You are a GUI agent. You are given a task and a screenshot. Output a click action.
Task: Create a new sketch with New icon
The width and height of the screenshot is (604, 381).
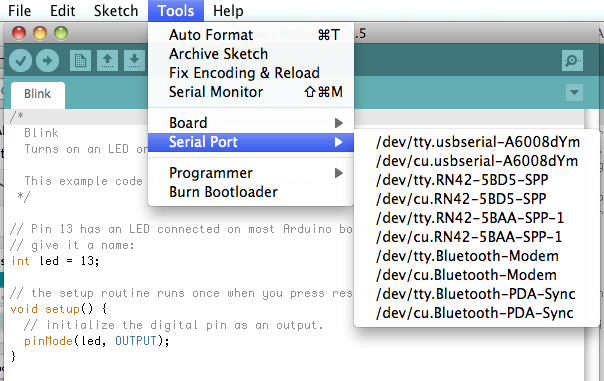click(x=81, y=60)
